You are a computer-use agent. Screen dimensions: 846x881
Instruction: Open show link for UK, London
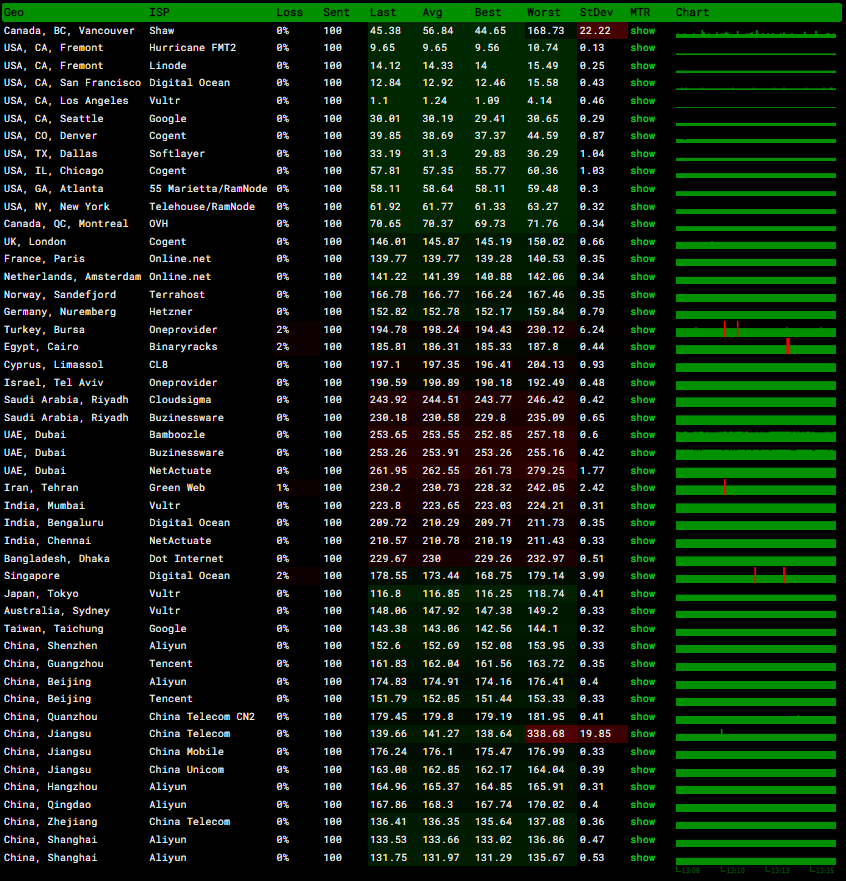(x=642, y=242)
